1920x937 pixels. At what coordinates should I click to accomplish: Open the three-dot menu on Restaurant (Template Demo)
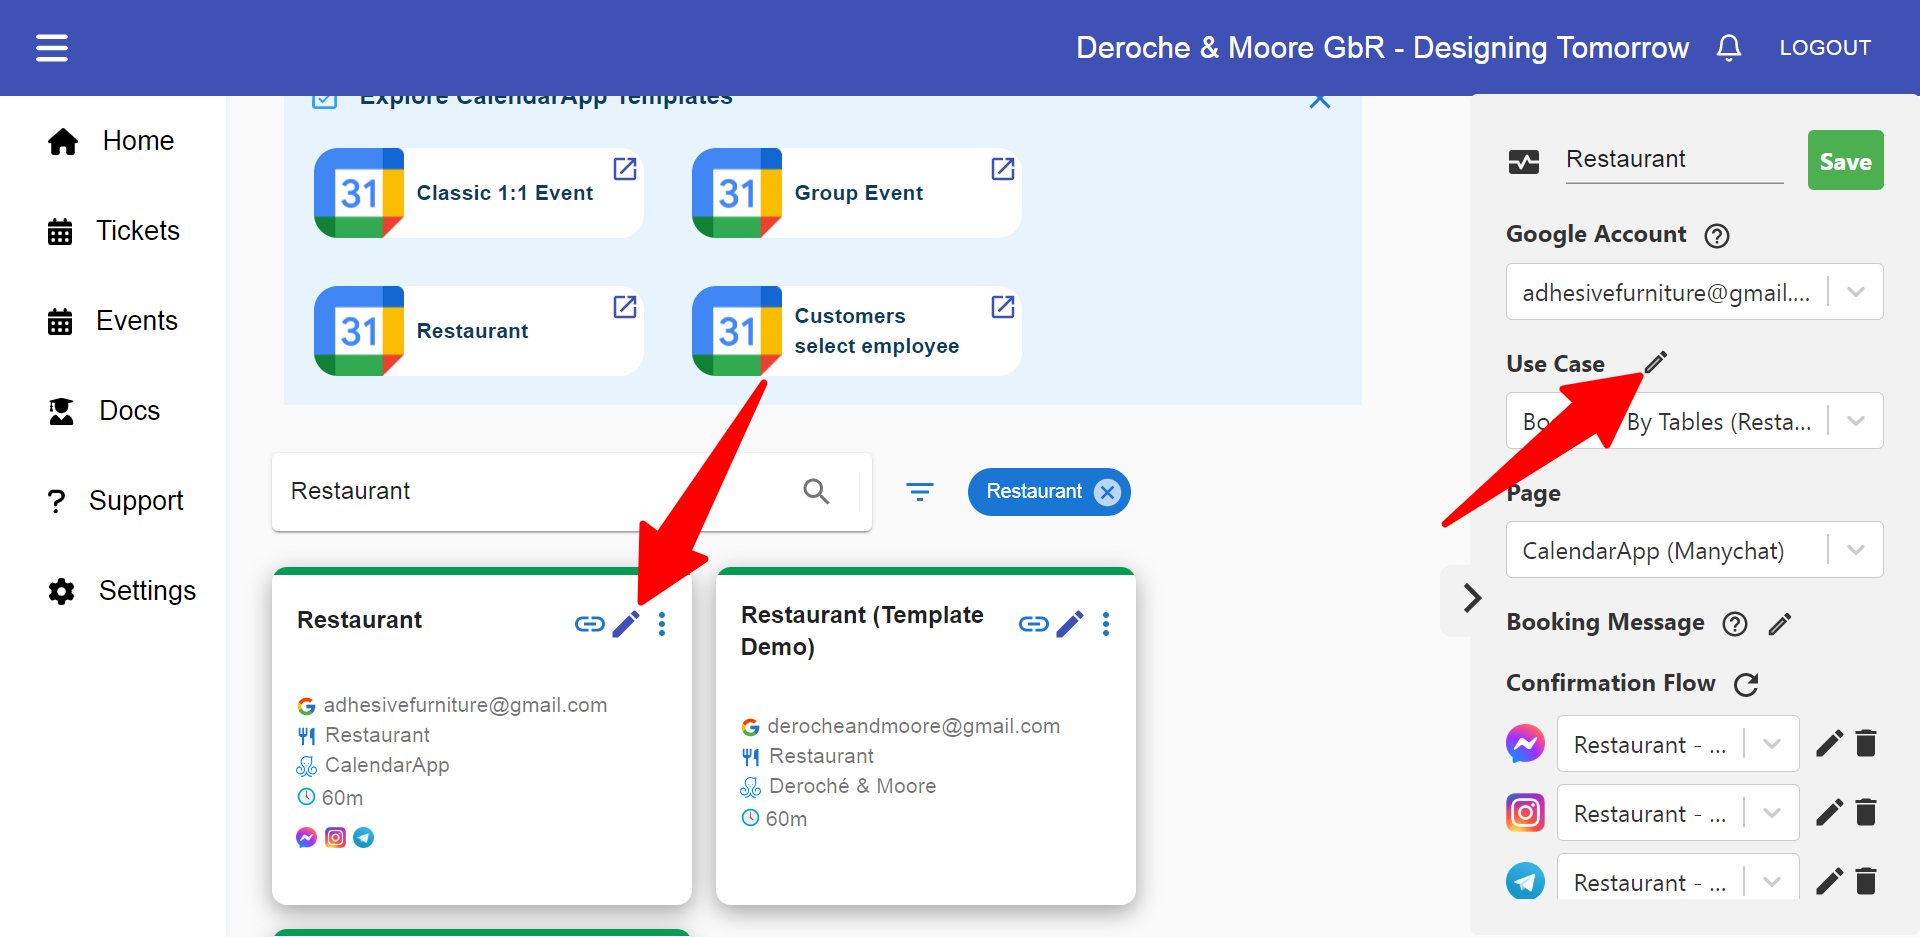pyautogui.click(x=1106, y=624)
